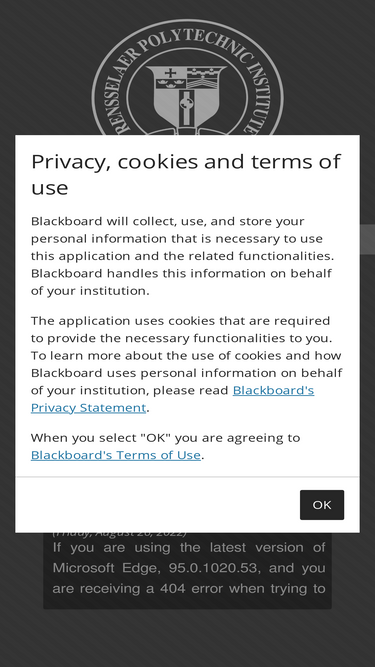Open Blackboard's Terms of Use link
Screen dimensions: 375x667
pyautogui.click(x=116, y=455)
